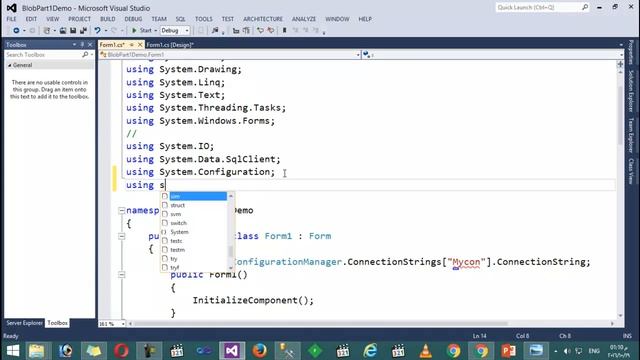Click the Save All toolbar icon
The height and width of the screenshot is (360, 640).
point(83,31)
